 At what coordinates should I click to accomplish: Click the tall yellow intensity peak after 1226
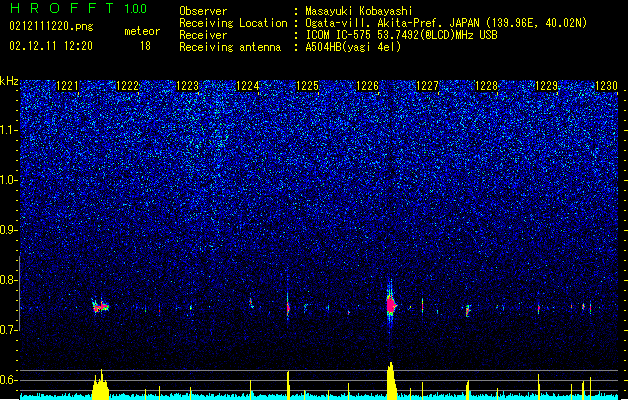[x=392, y=381]
